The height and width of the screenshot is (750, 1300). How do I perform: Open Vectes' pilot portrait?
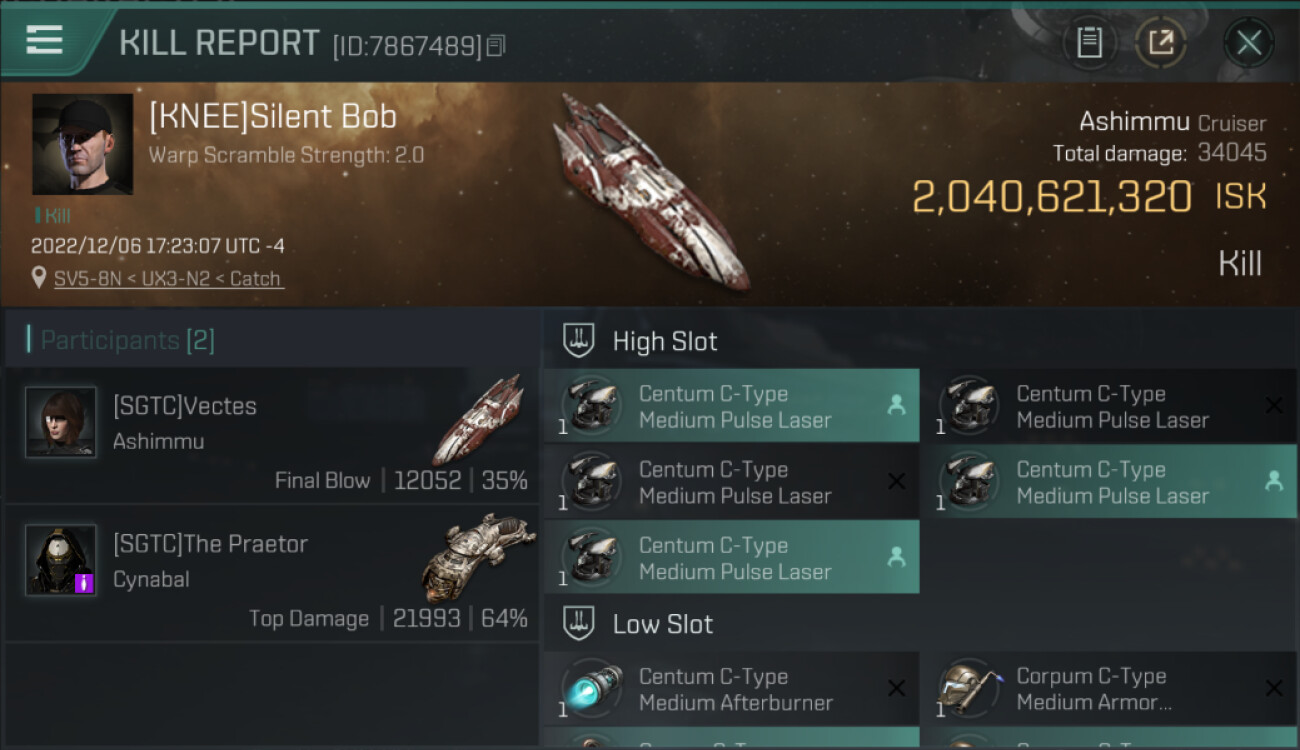(61, 422)
